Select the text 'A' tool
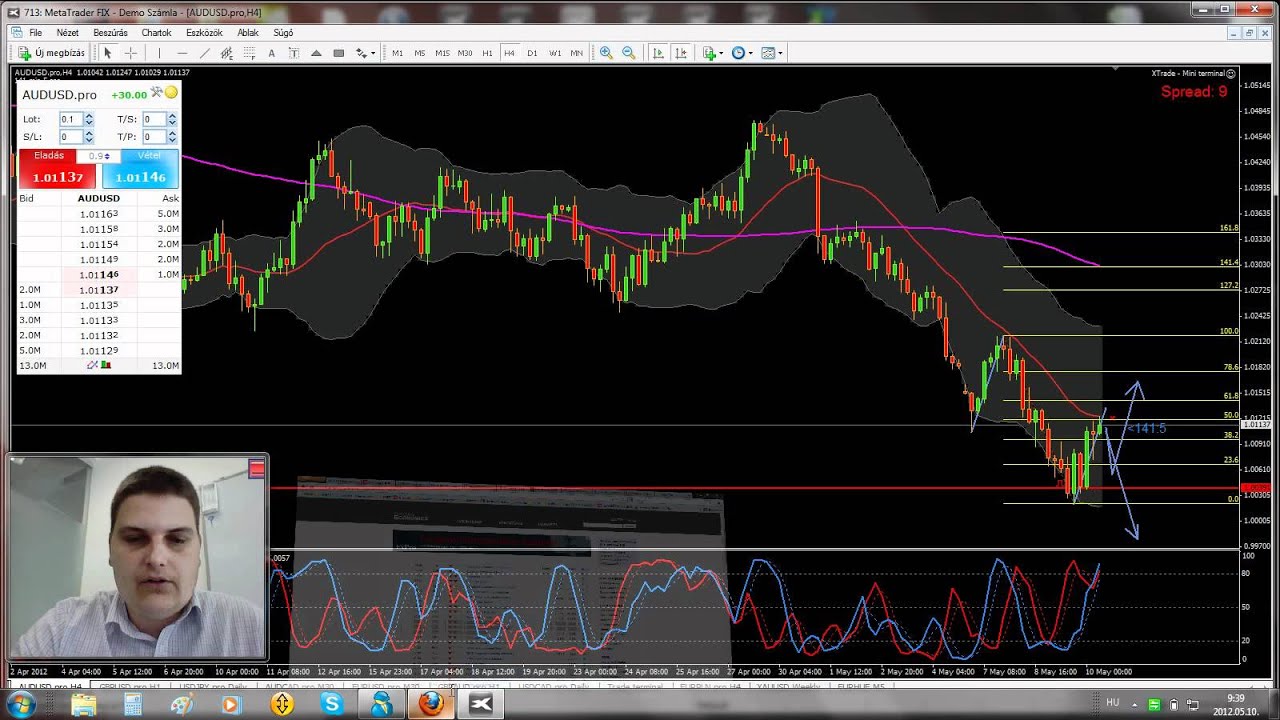 pyautogui.click(x=271, y=53)
